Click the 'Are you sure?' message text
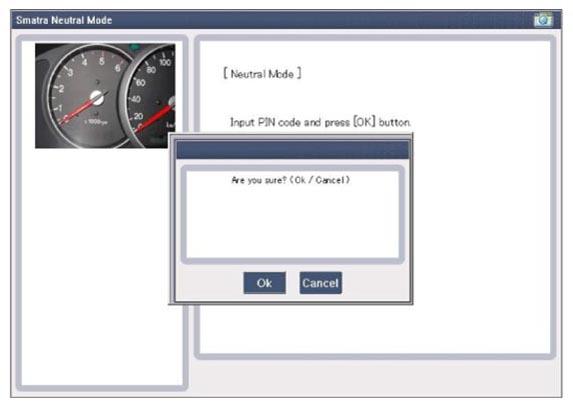Screen dimensions: 573x407 click(x=291, y=180)
